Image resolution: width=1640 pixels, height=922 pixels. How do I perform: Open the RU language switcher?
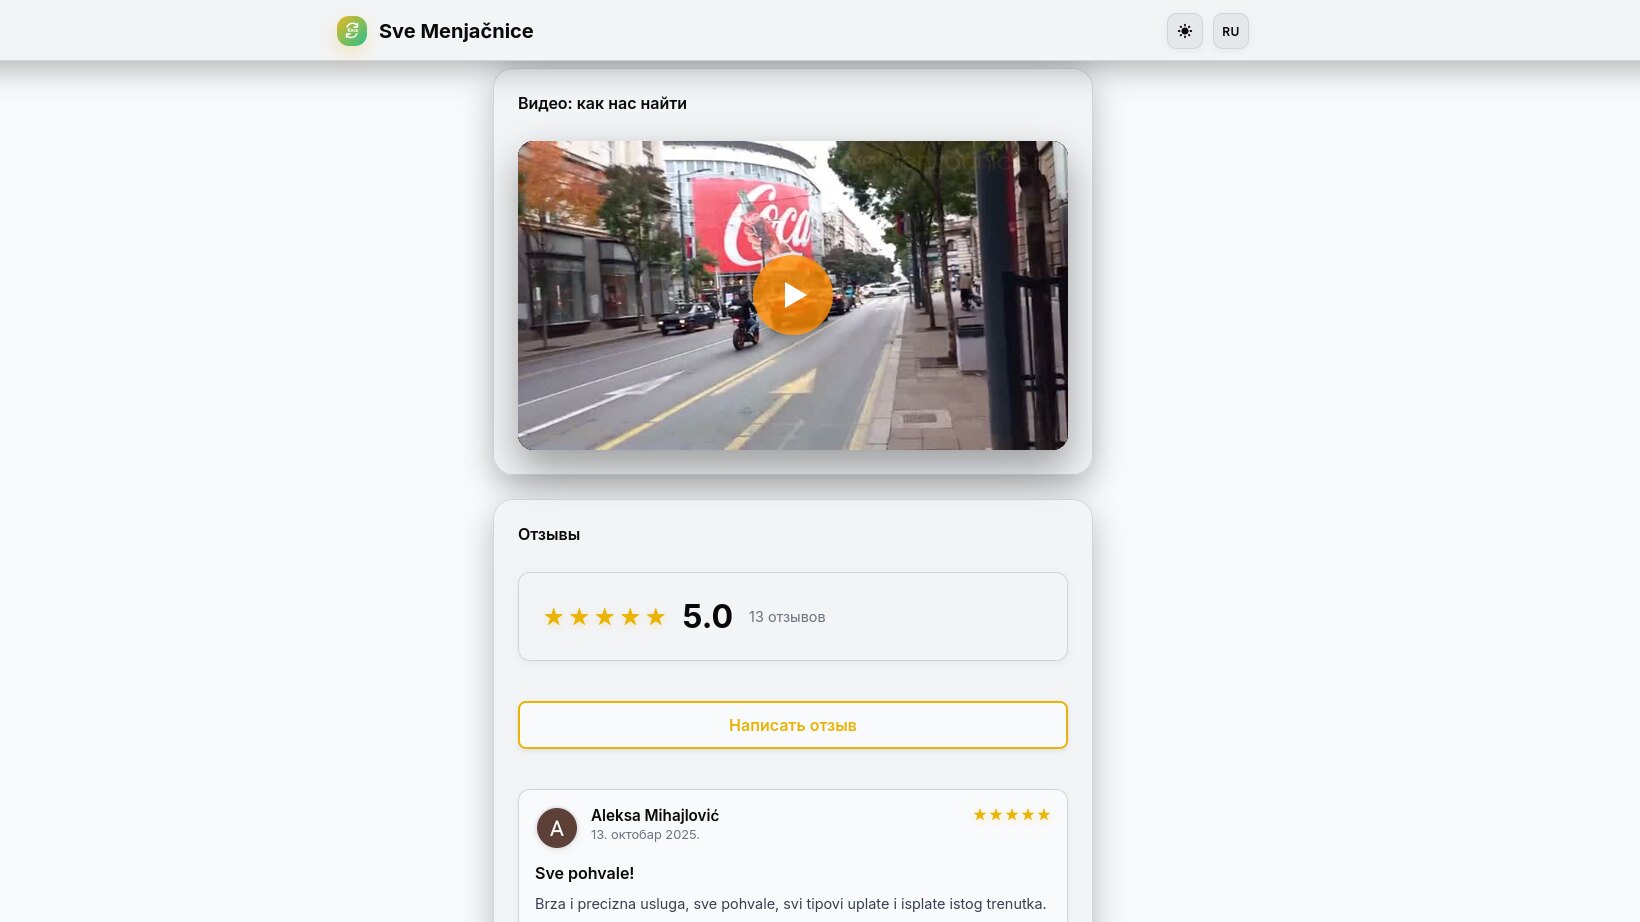(1231, 31)
